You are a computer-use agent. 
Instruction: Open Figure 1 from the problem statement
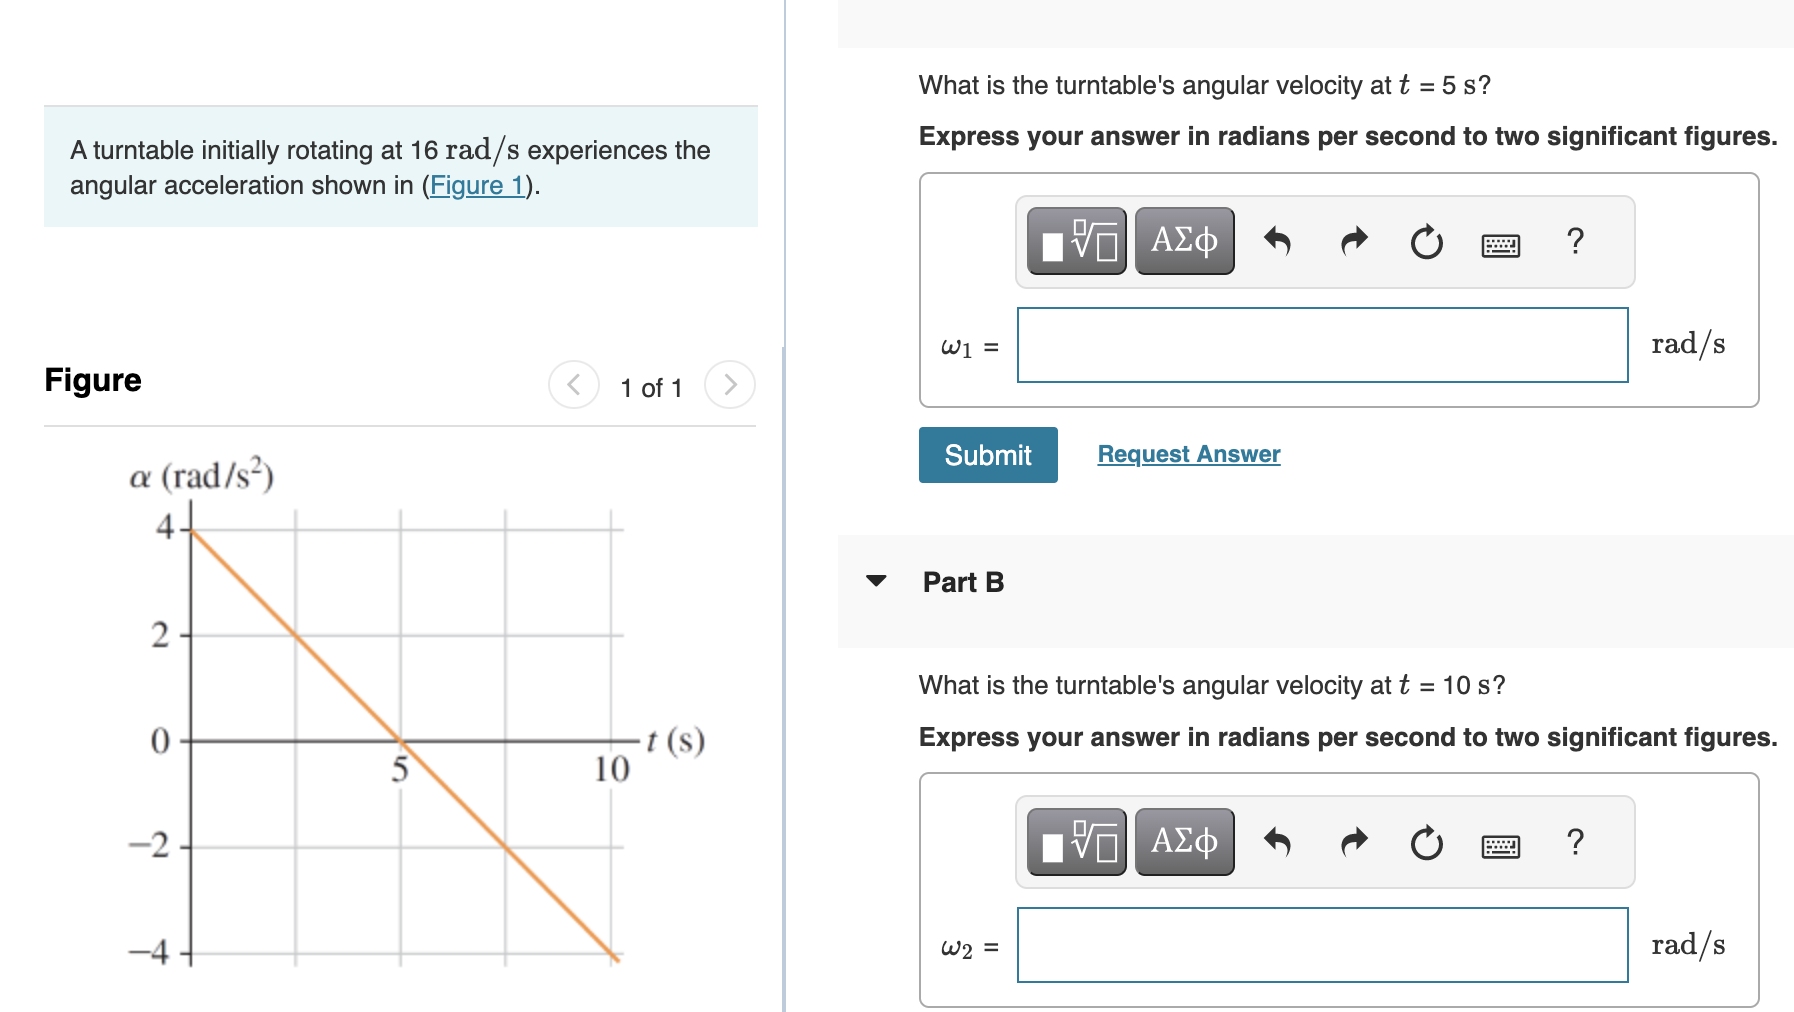click(x=478, y=185)
